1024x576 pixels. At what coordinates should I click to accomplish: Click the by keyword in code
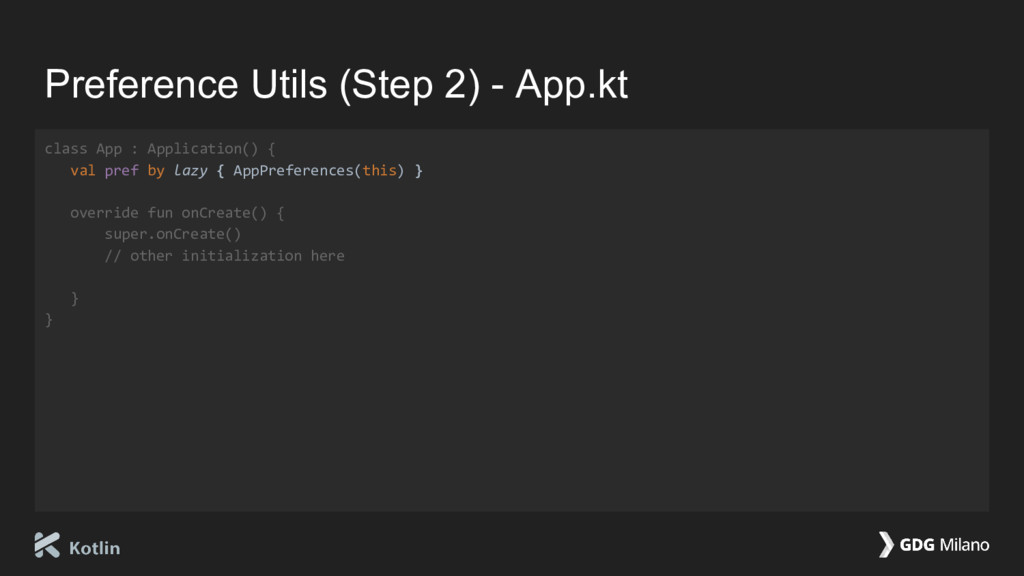[156, 171]
